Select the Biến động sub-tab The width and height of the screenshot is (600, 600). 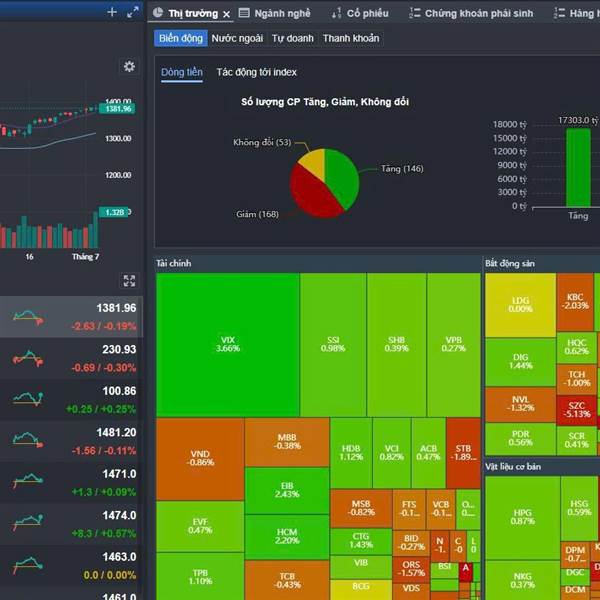tap(181, 38)
